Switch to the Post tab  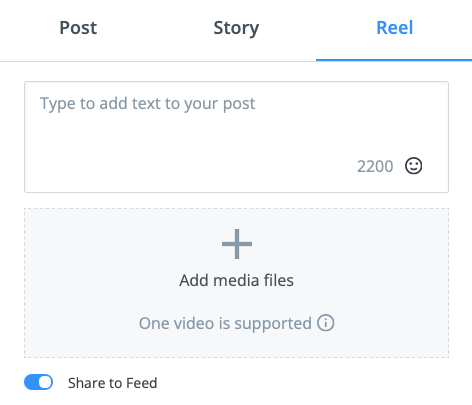[78, 28]
